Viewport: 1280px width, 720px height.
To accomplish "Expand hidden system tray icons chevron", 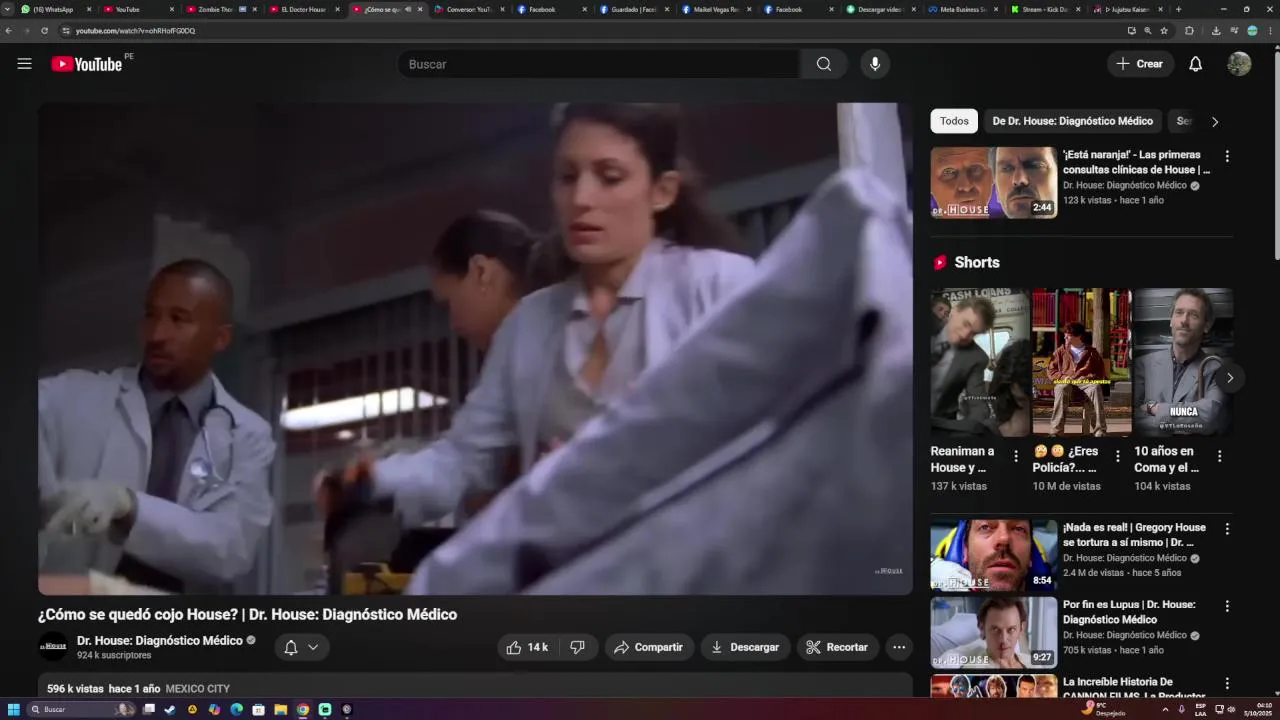I will 1165,709.
